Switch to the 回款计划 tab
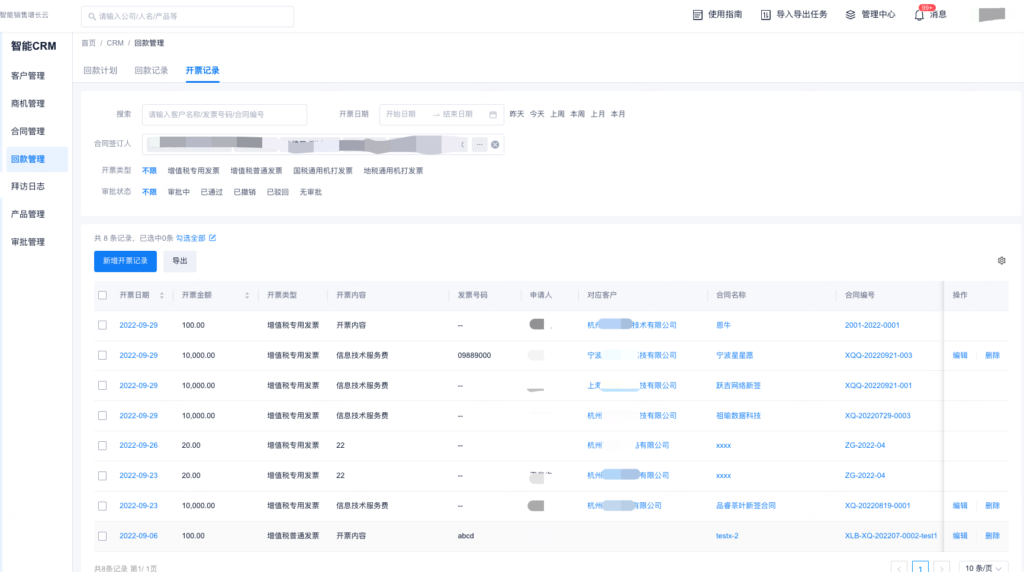The width and height of the screenshot is (1024, 572). pyautogui.click(x=100, y=71)
